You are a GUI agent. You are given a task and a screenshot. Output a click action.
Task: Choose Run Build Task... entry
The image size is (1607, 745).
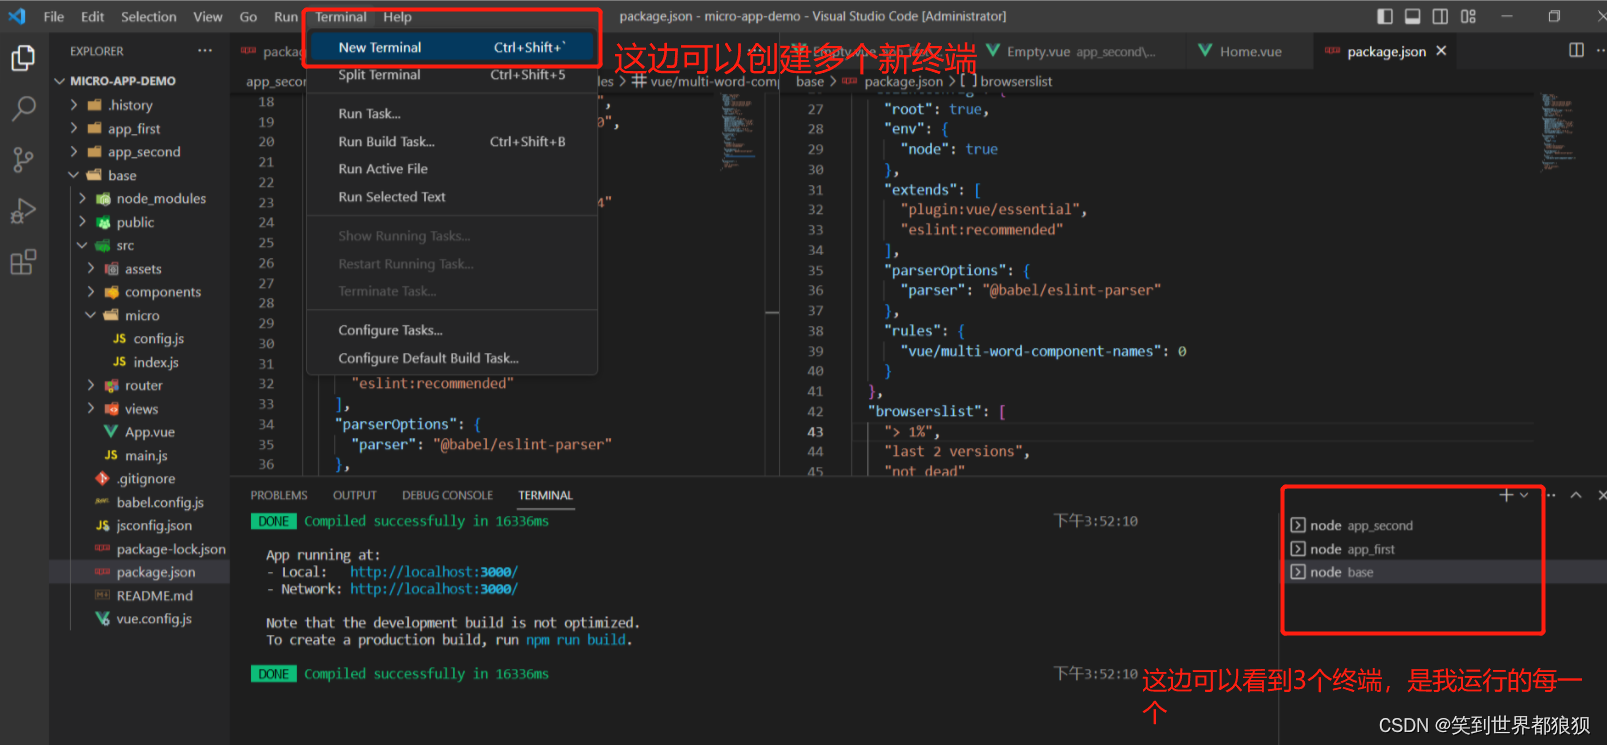(452, 142)
